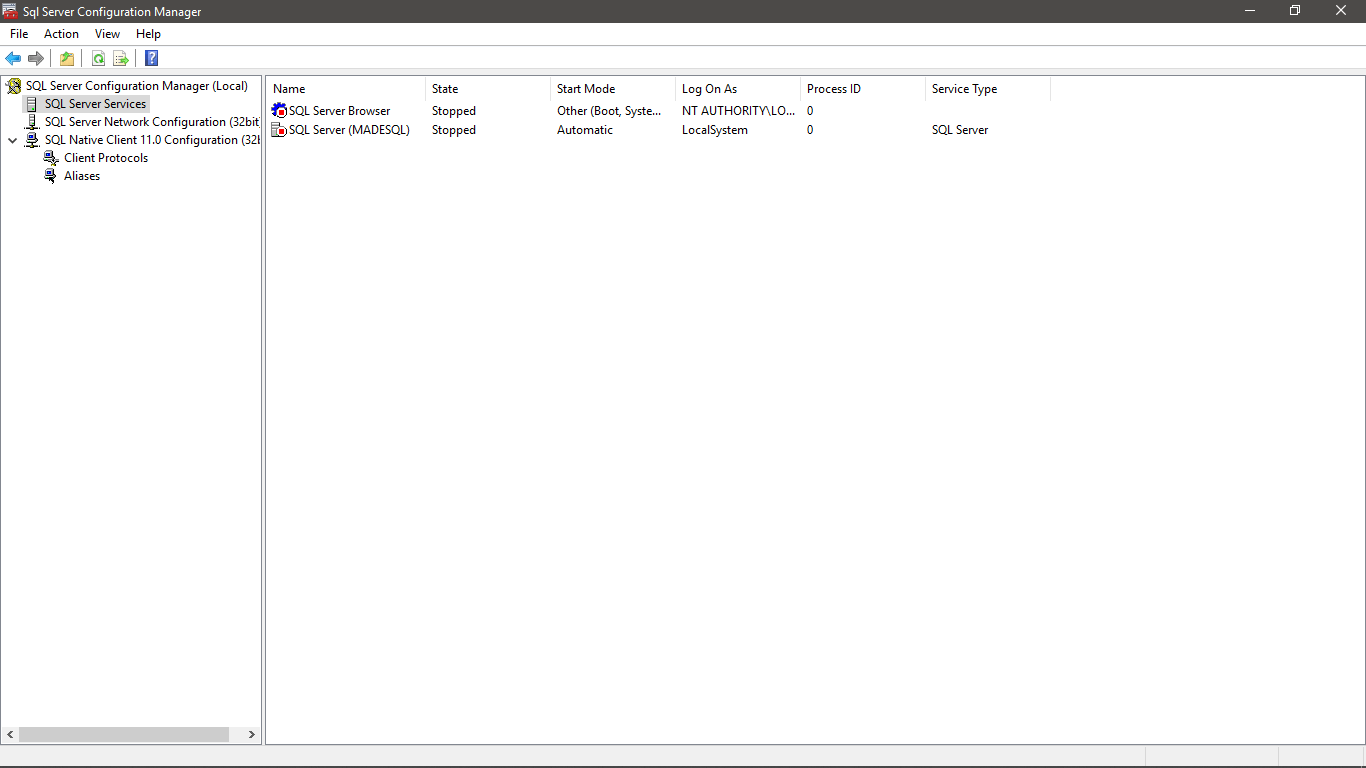
Task: Select SQL Server Configuration Manager (Local) label
Action: pos(137,86)
